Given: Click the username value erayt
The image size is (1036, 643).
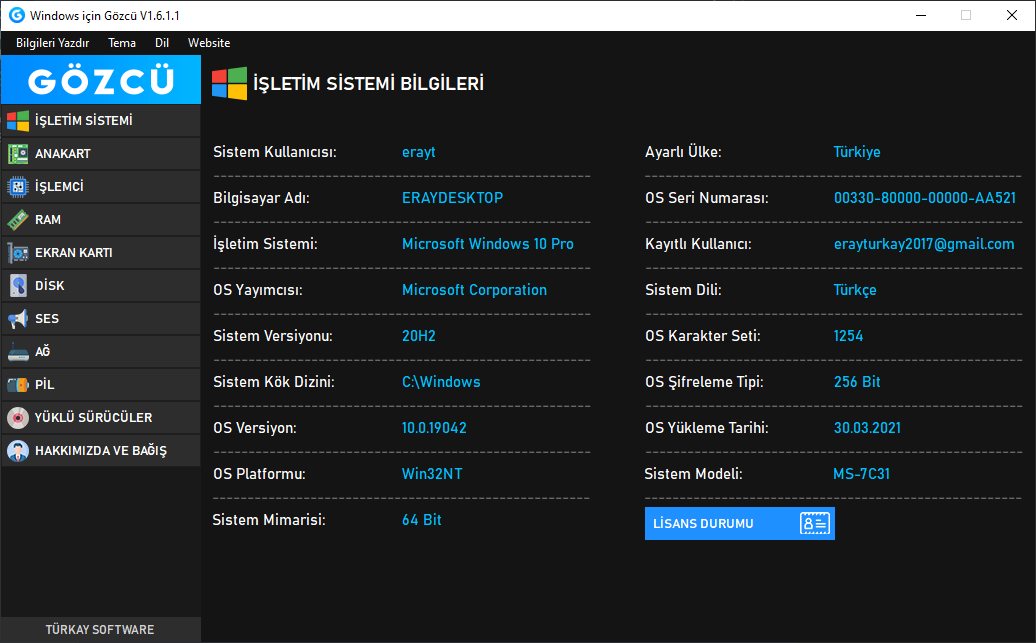Looking at the screenshot, I should (418, 152).
